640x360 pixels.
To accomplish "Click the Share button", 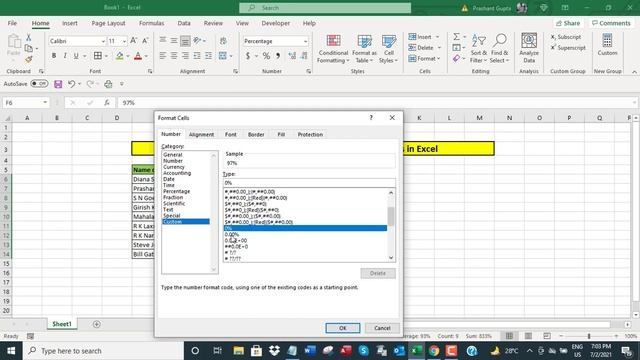I will [568, 23].
